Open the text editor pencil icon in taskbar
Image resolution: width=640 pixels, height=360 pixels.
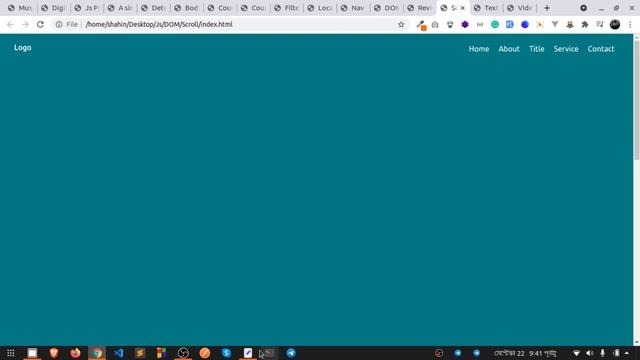pyautogui.click(x=248, y=353)
